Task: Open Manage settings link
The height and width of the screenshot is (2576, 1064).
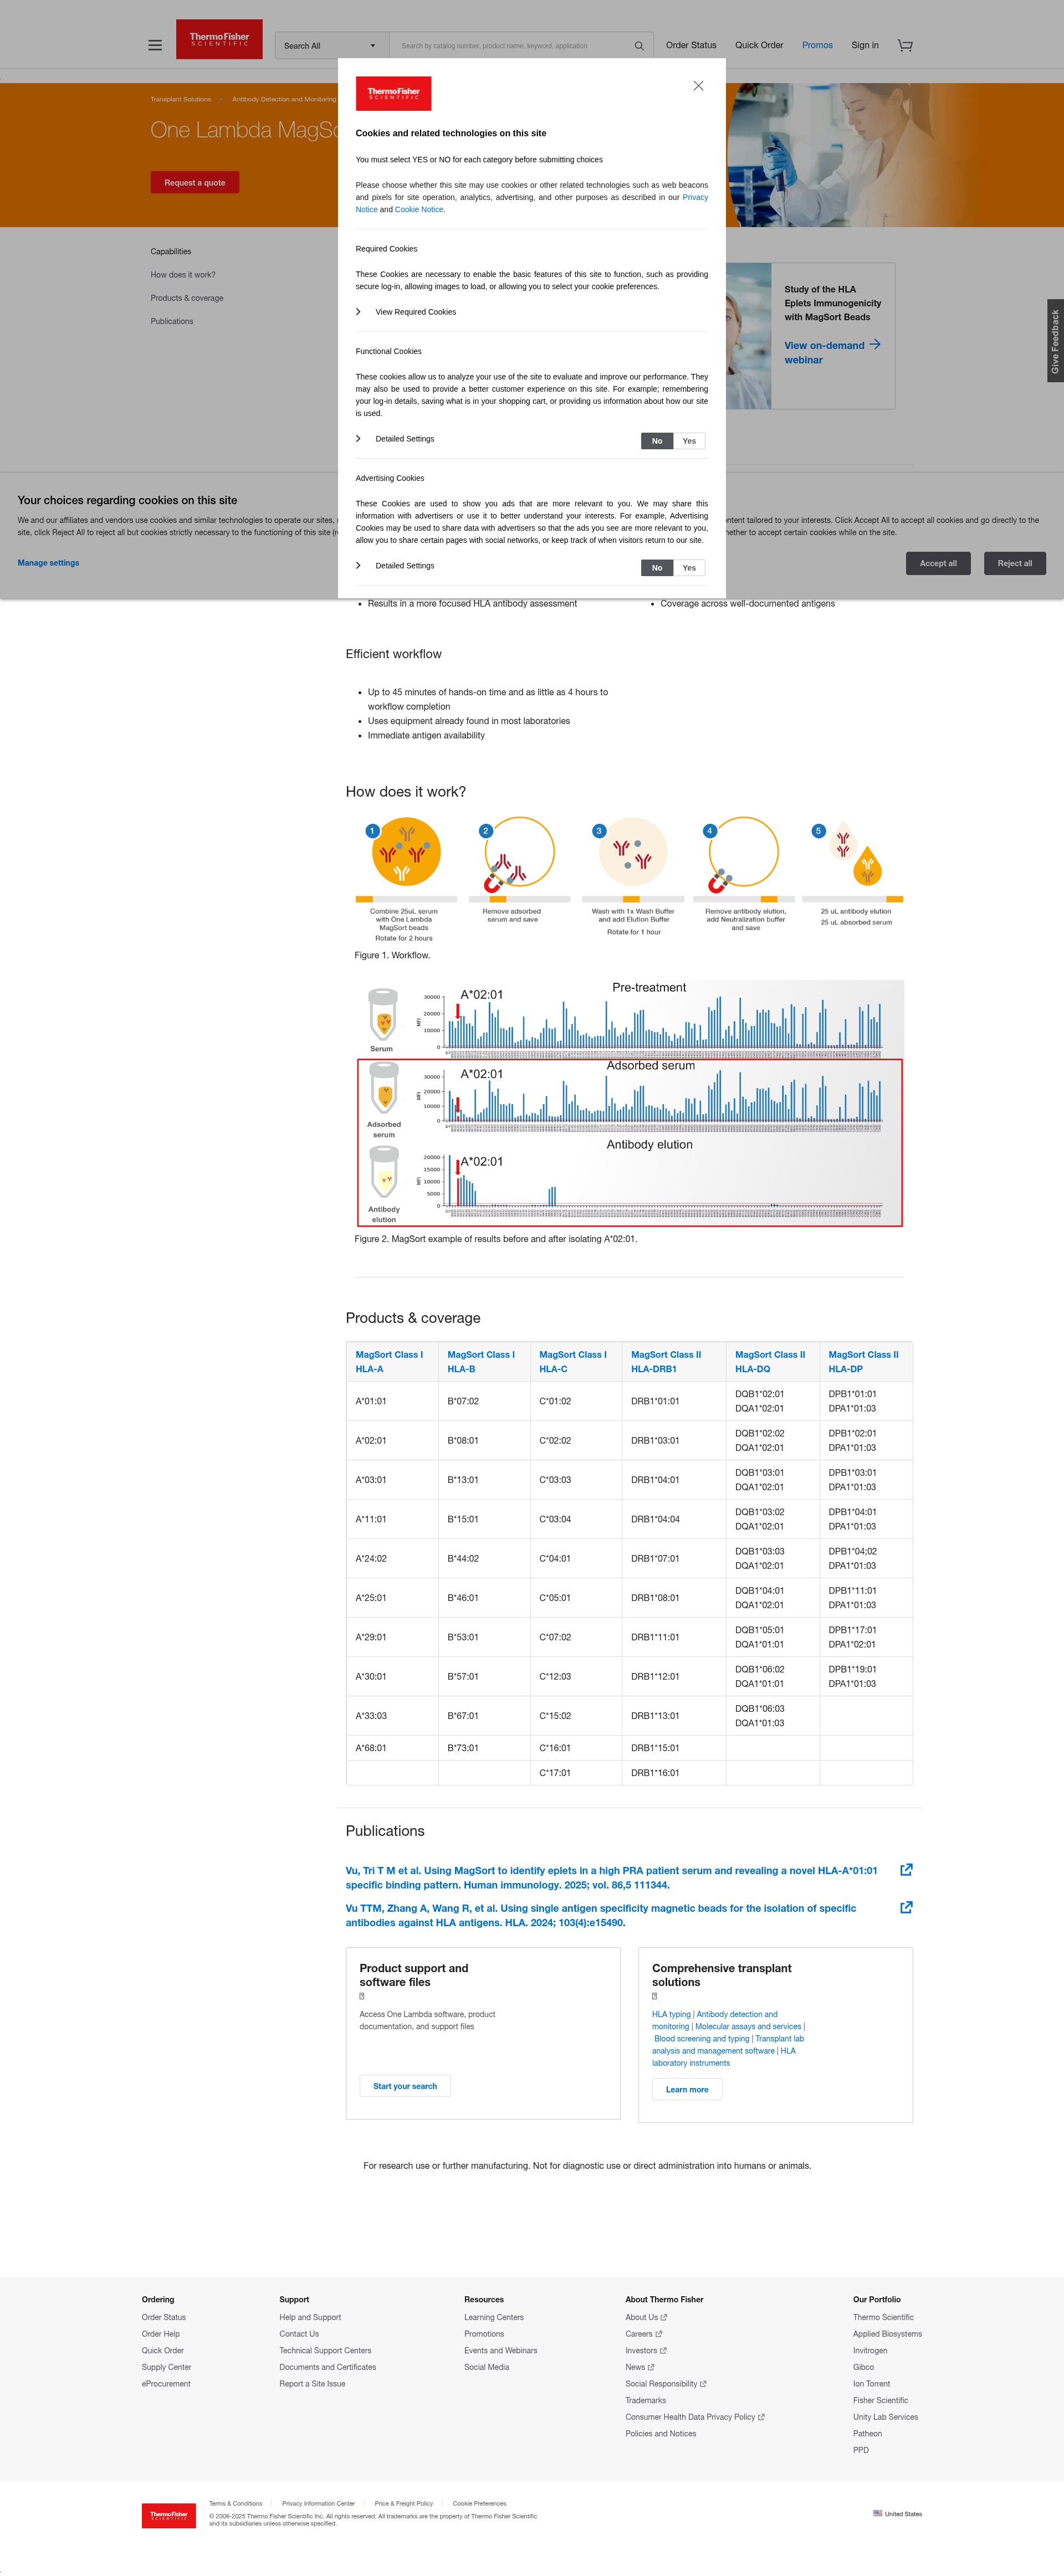Action: [48, 563]
